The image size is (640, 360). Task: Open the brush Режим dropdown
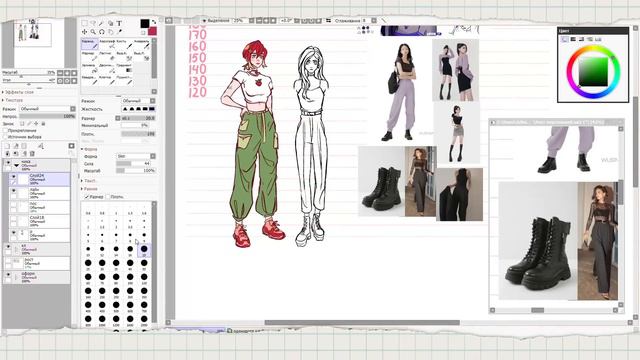click(139, 100)
